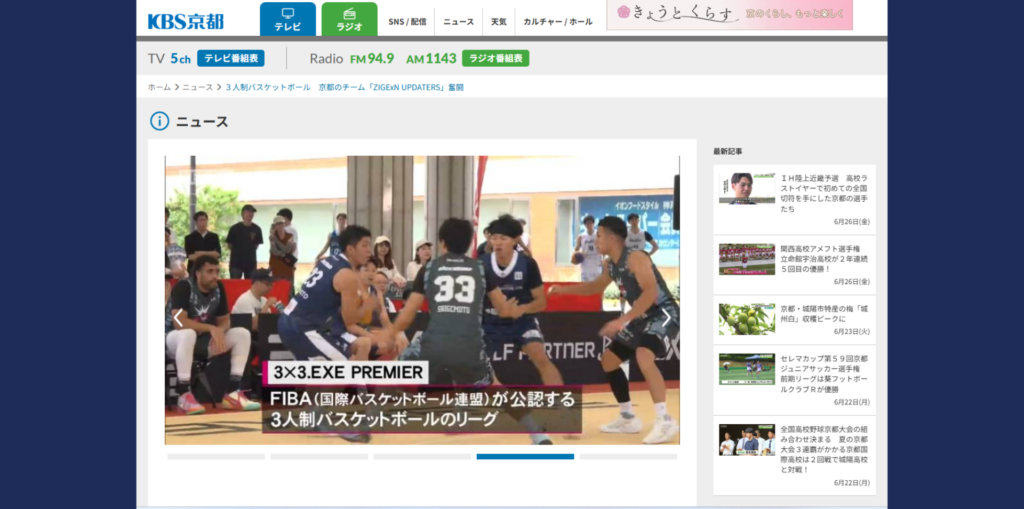1024x509 pixels.
Task: Select the third slideshow indicator bar
Action: tap(422, 457)
